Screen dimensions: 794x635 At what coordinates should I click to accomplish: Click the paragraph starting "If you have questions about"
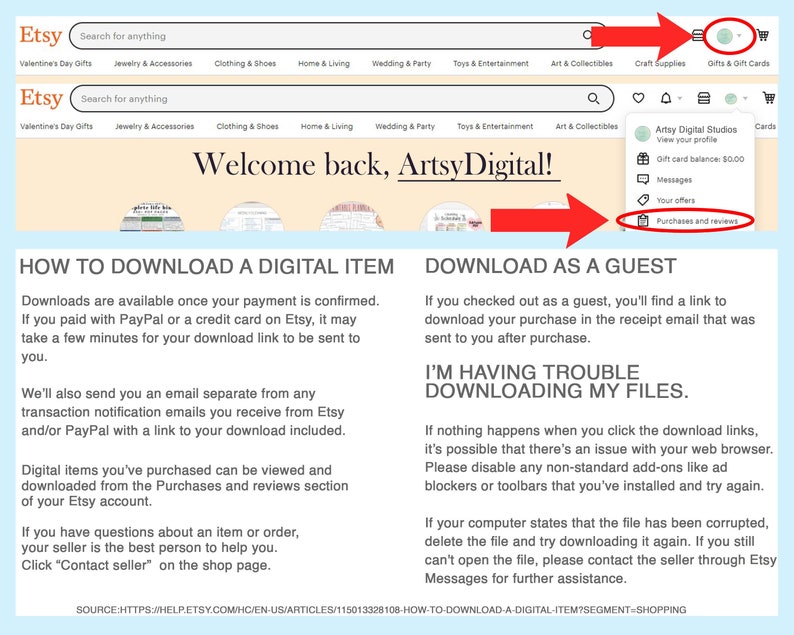pyautogui.click(x=160, y=548)
